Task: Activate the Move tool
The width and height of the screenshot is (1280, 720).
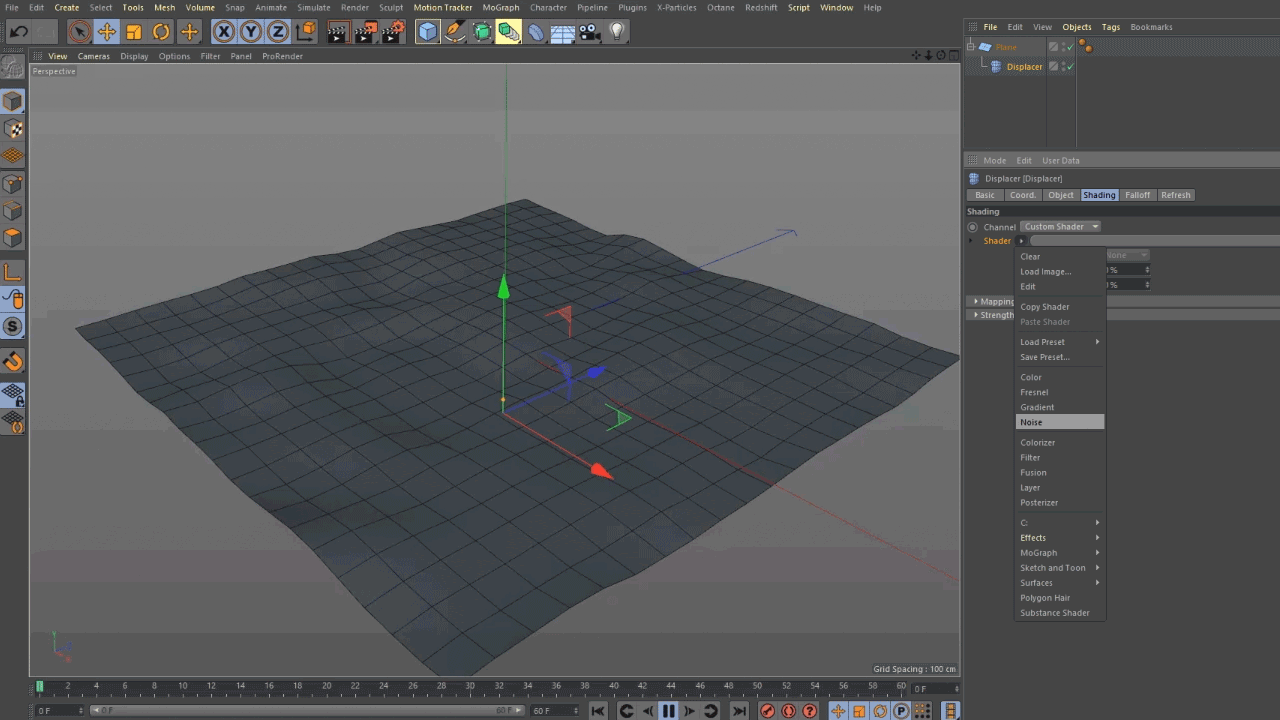Action: click(x=107, y=32)
